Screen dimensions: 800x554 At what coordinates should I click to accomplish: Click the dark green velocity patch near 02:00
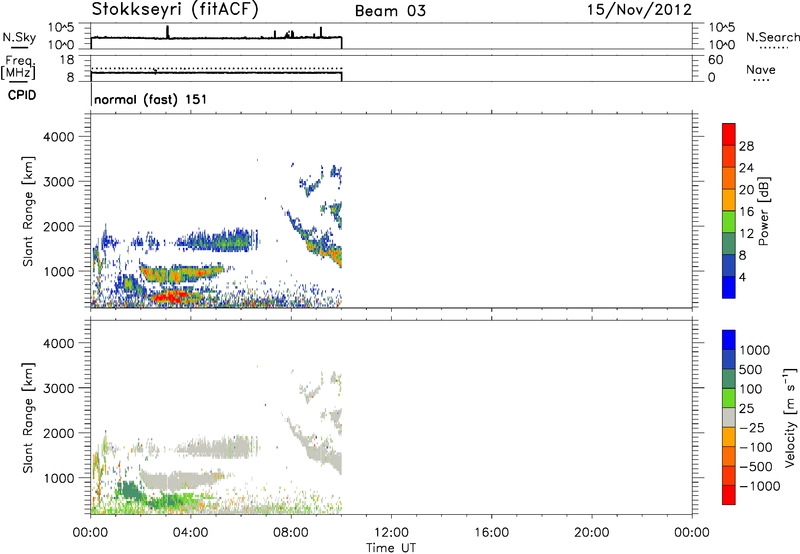(131, 491)
